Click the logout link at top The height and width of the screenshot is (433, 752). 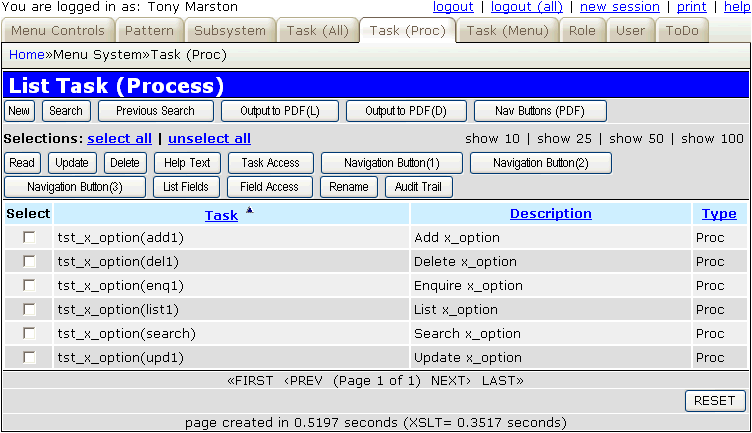point(453,7)
